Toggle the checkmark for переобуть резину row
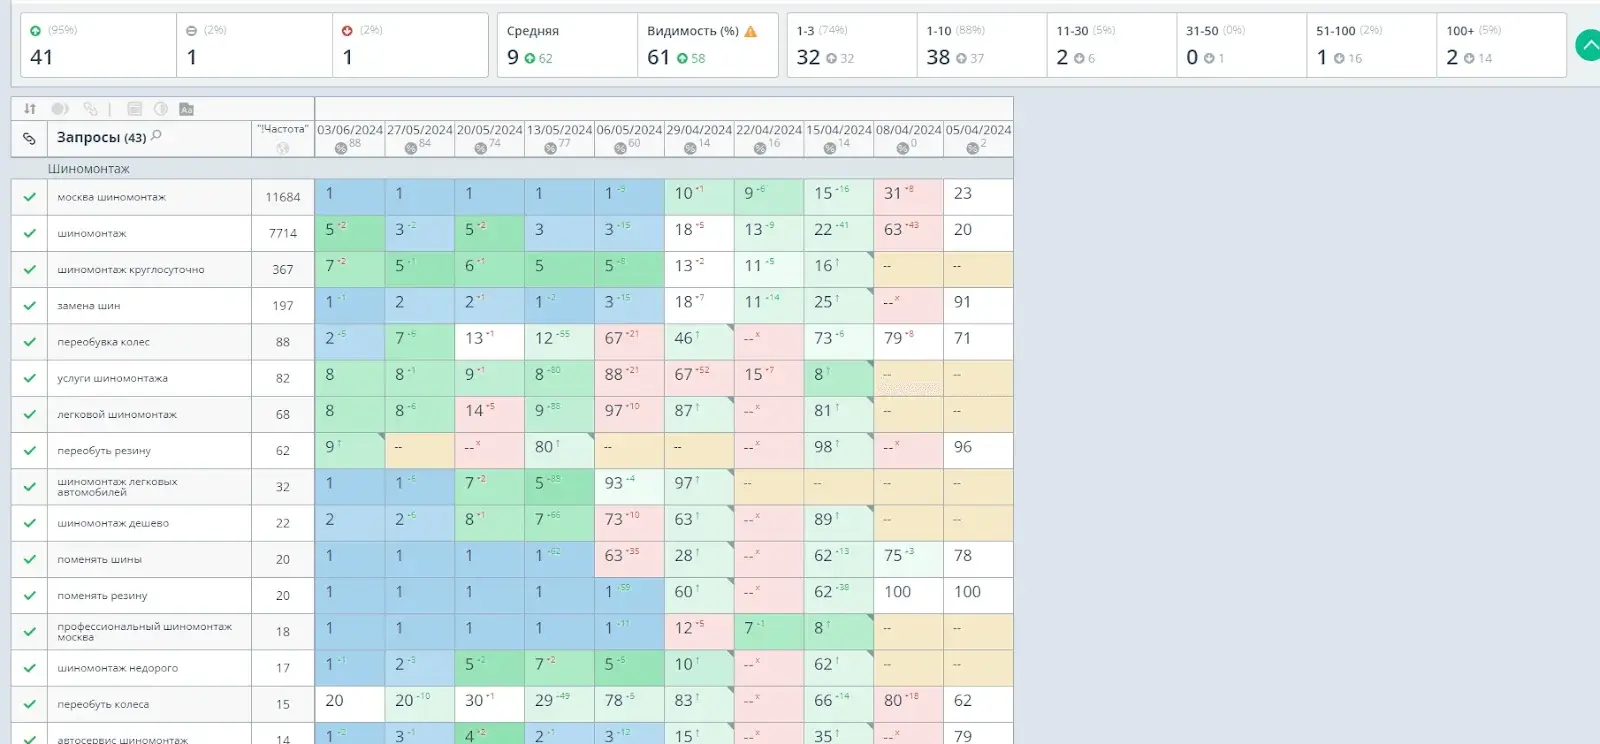 coord(30,451)
